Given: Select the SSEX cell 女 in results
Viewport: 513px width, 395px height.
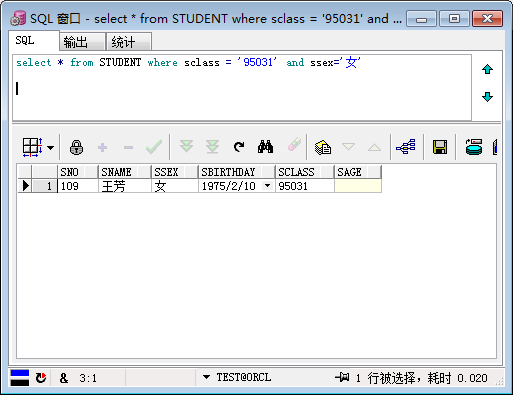Looking at the screenshot, I should 174,186.
